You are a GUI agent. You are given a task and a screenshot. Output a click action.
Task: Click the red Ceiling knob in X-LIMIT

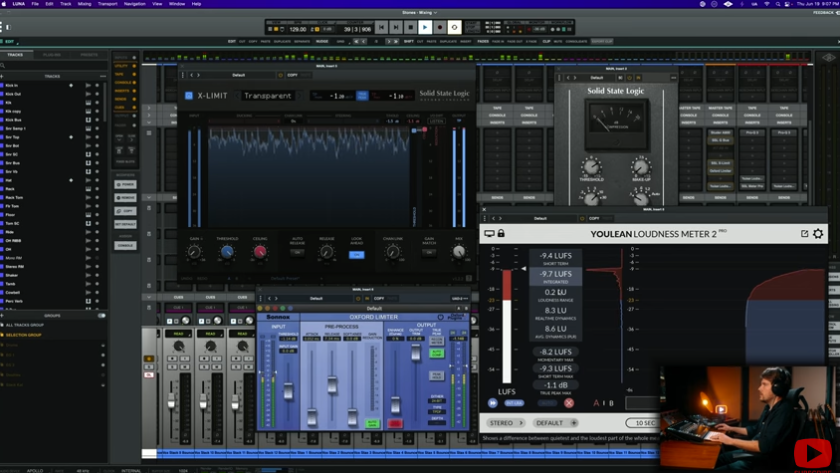(x=260, y=252)
